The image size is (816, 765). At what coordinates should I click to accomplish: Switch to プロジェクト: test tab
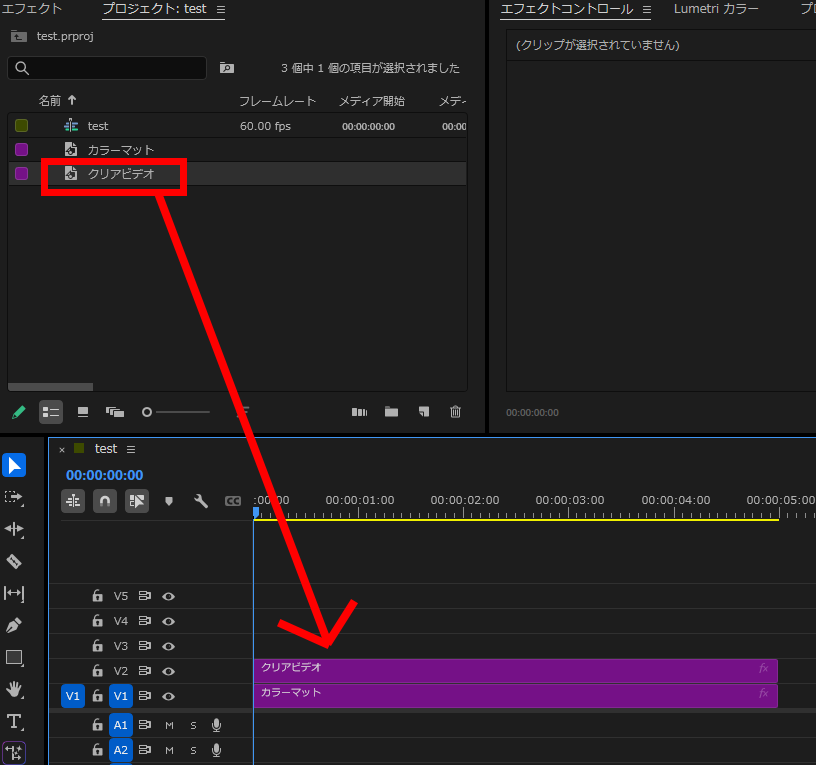pyautogui.click(x=155, y=9)
